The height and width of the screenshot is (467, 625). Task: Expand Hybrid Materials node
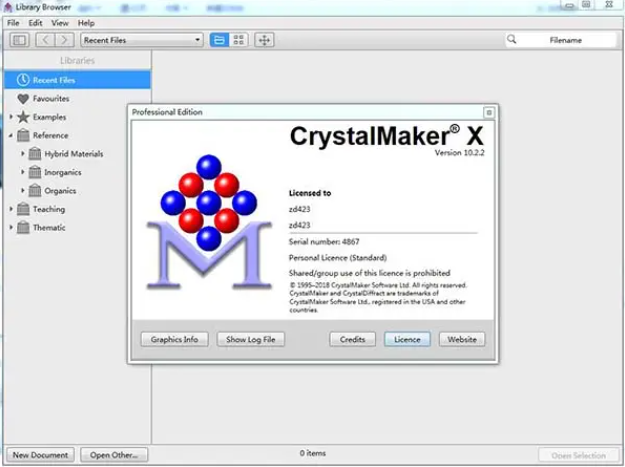(23, 153)
